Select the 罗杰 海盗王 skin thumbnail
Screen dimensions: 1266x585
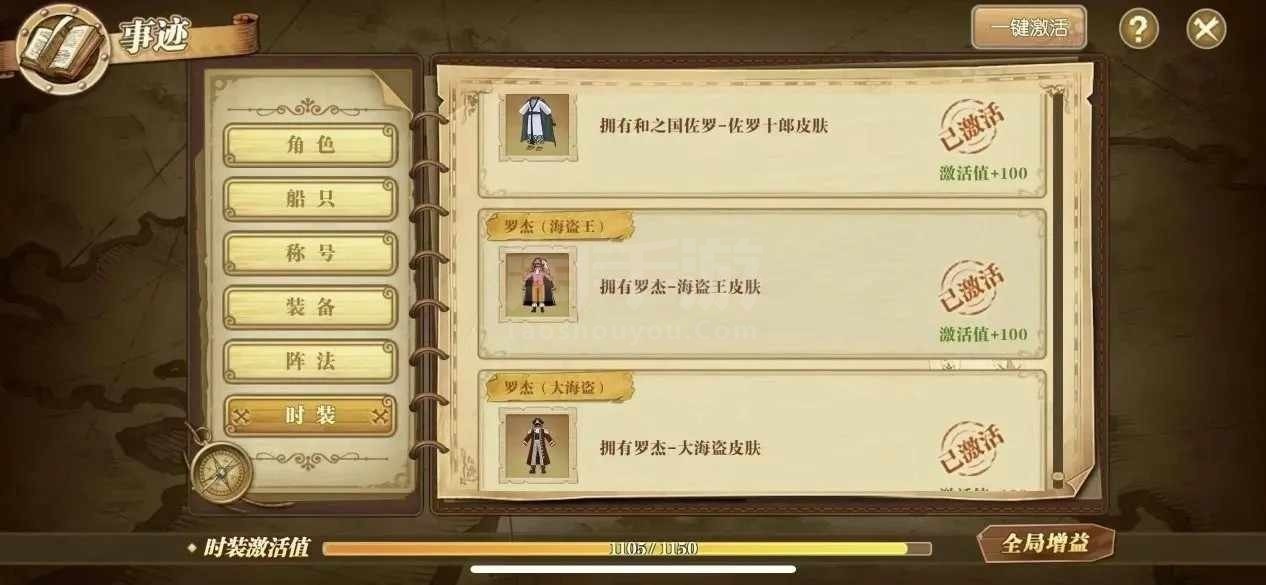click(x=535, y=286)
